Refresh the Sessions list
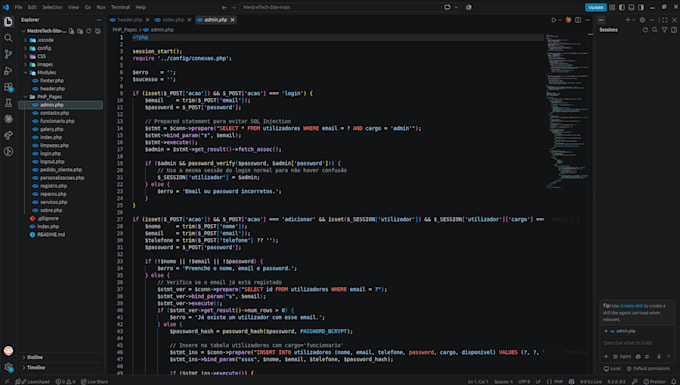Screen dimensions: 680x385 click(645, 30)
